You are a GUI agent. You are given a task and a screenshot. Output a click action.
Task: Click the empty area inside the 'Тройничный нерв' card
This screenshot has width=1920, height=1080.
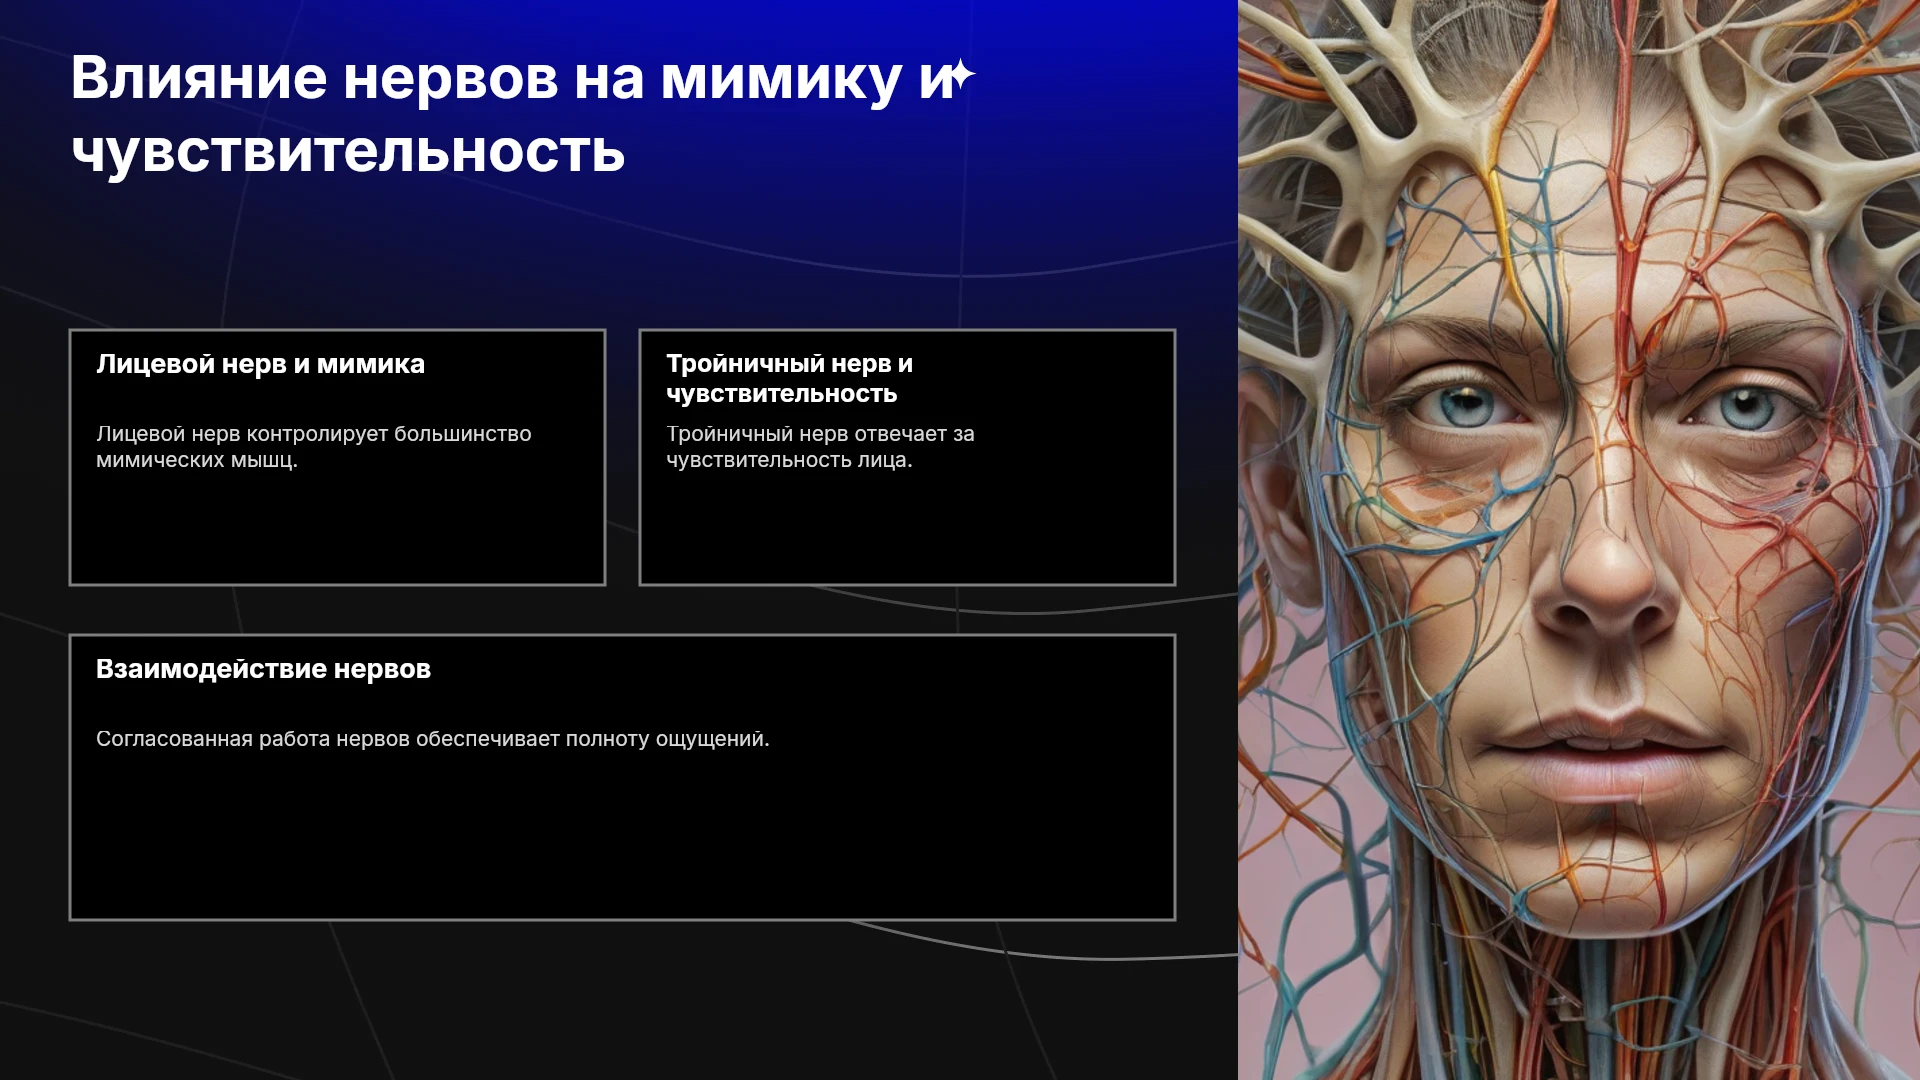(x=907, y=530)
